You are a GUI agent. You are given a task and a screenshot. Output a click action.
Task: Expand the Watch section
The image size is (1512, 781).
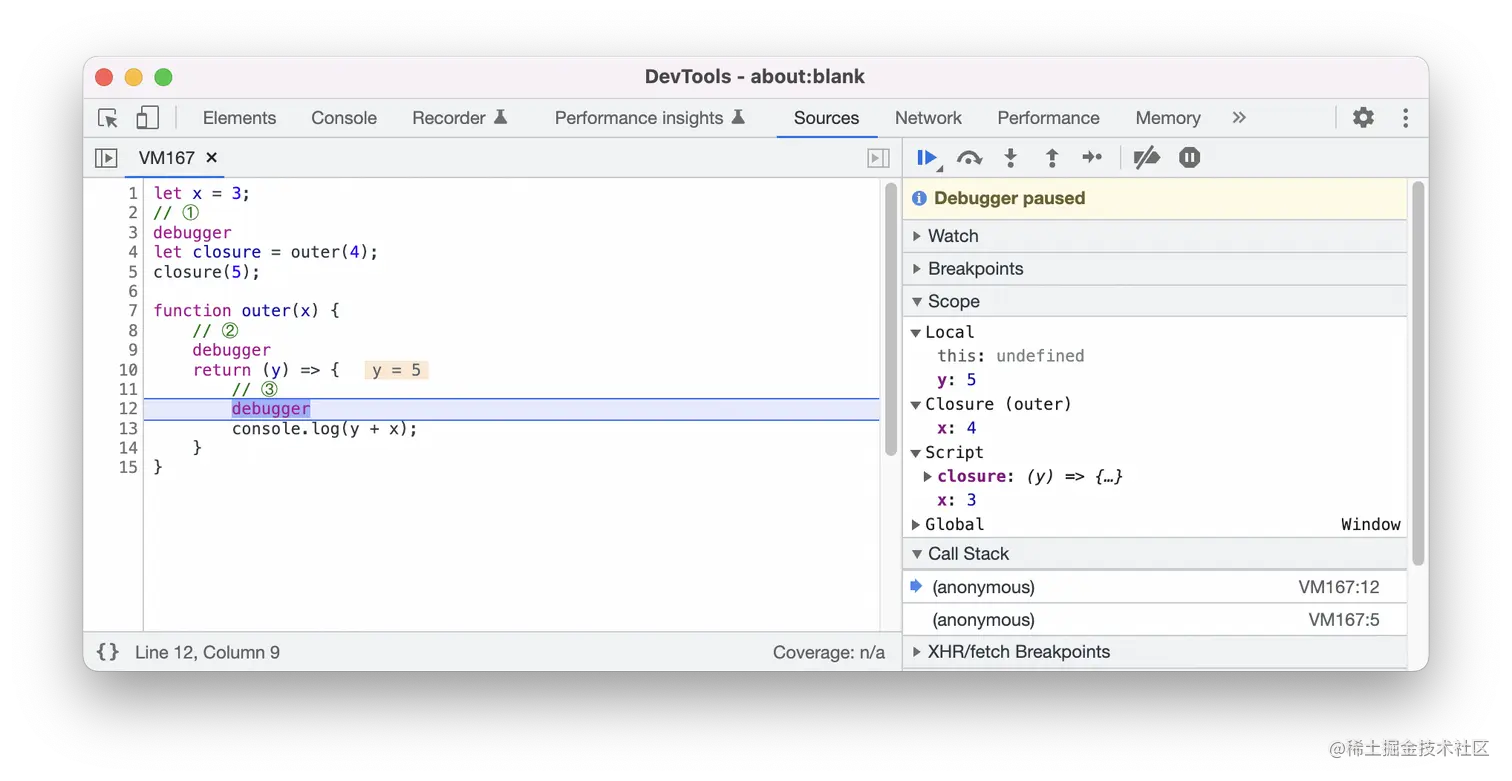coord(1154,236)
